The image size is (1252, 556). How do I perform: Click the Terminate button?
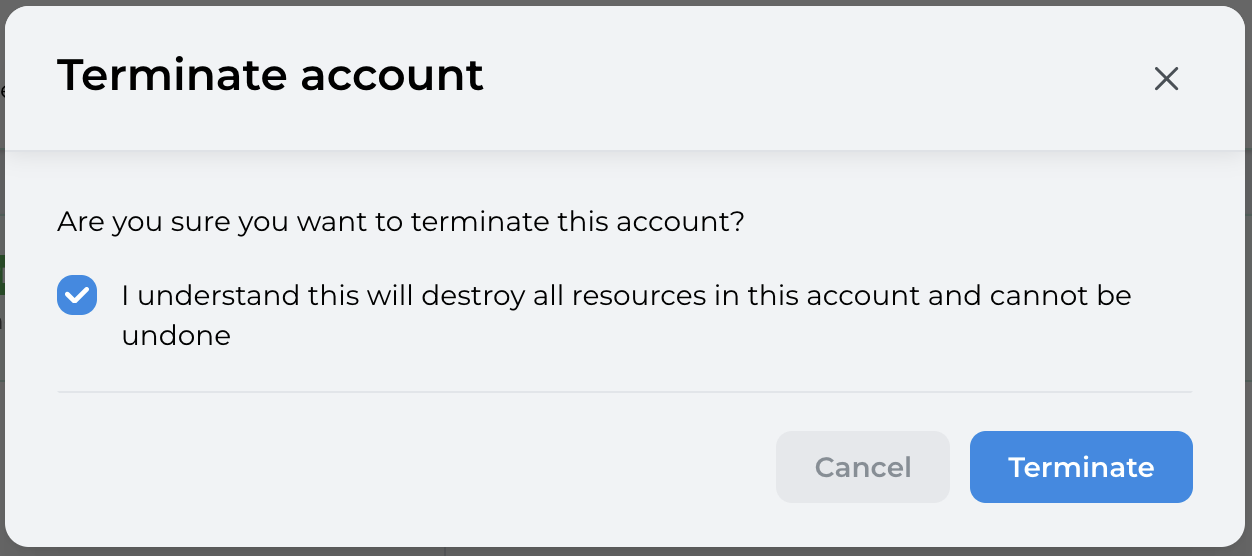click(1081, 467)
